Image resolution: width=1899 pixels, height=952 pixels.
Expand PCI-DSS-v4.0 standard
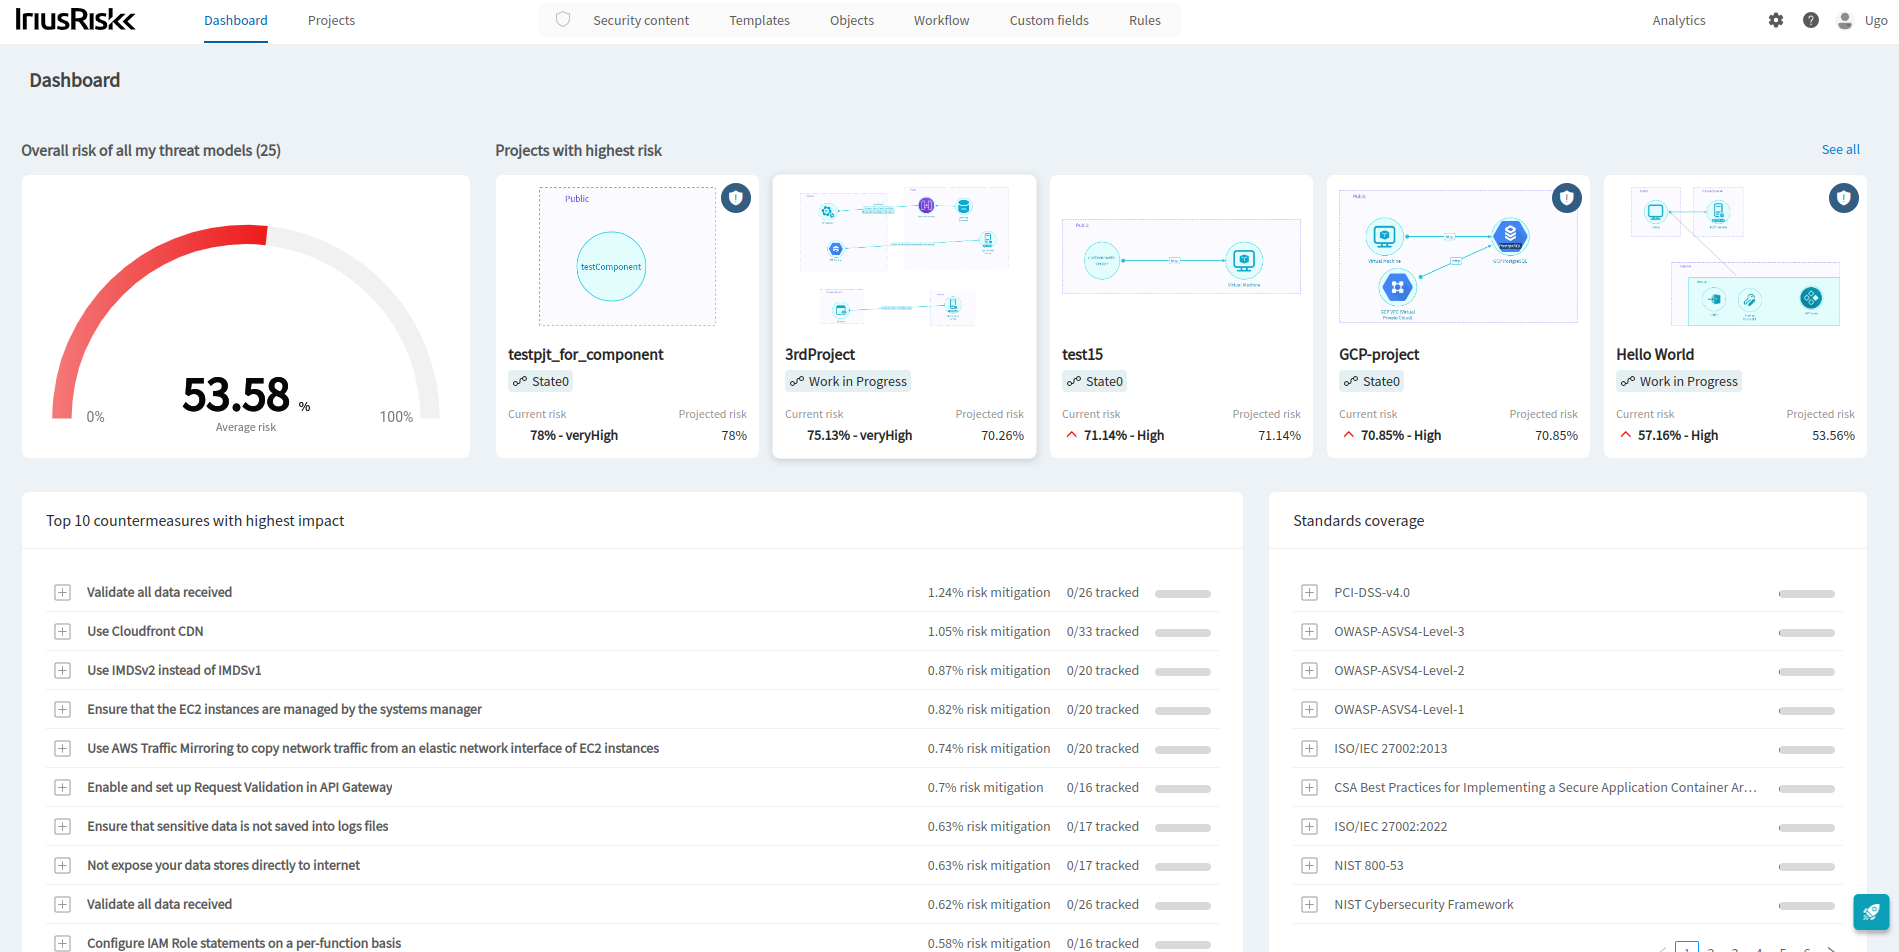pos(1309,593)
